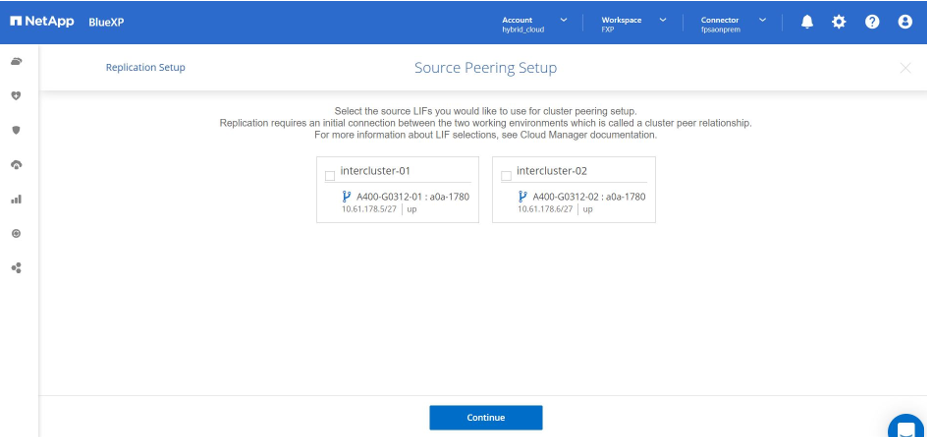This screenshot has height=437, width=927.
Task: Open the help question mark
Action: point(872,22)
